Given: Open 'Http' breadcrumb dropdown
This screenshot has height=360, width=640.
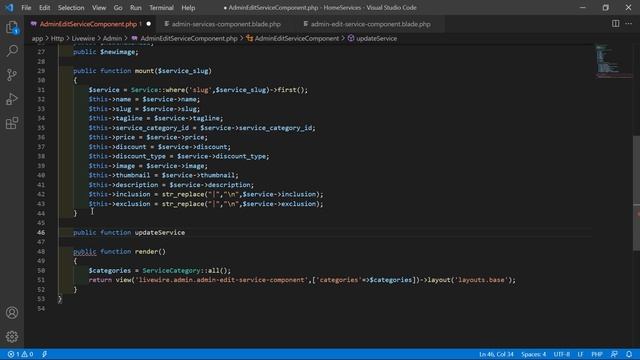Looking at the screenshot, I should [57, 38].
